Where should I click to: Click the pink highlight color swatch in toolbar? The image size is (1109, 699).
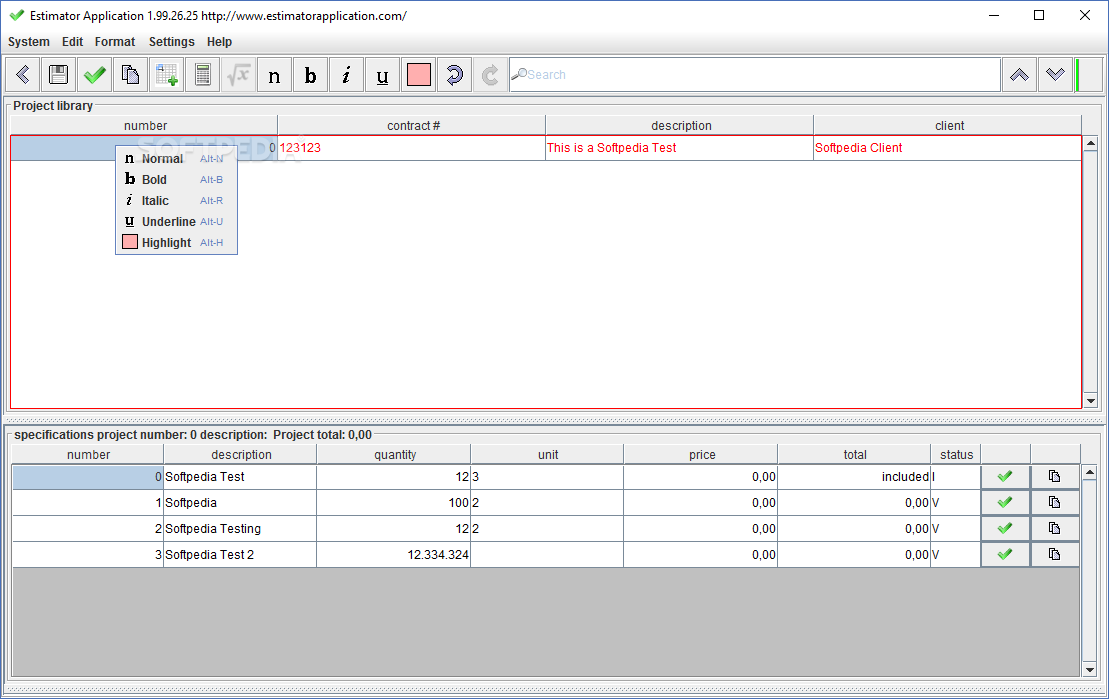click(x=419, y=75)
